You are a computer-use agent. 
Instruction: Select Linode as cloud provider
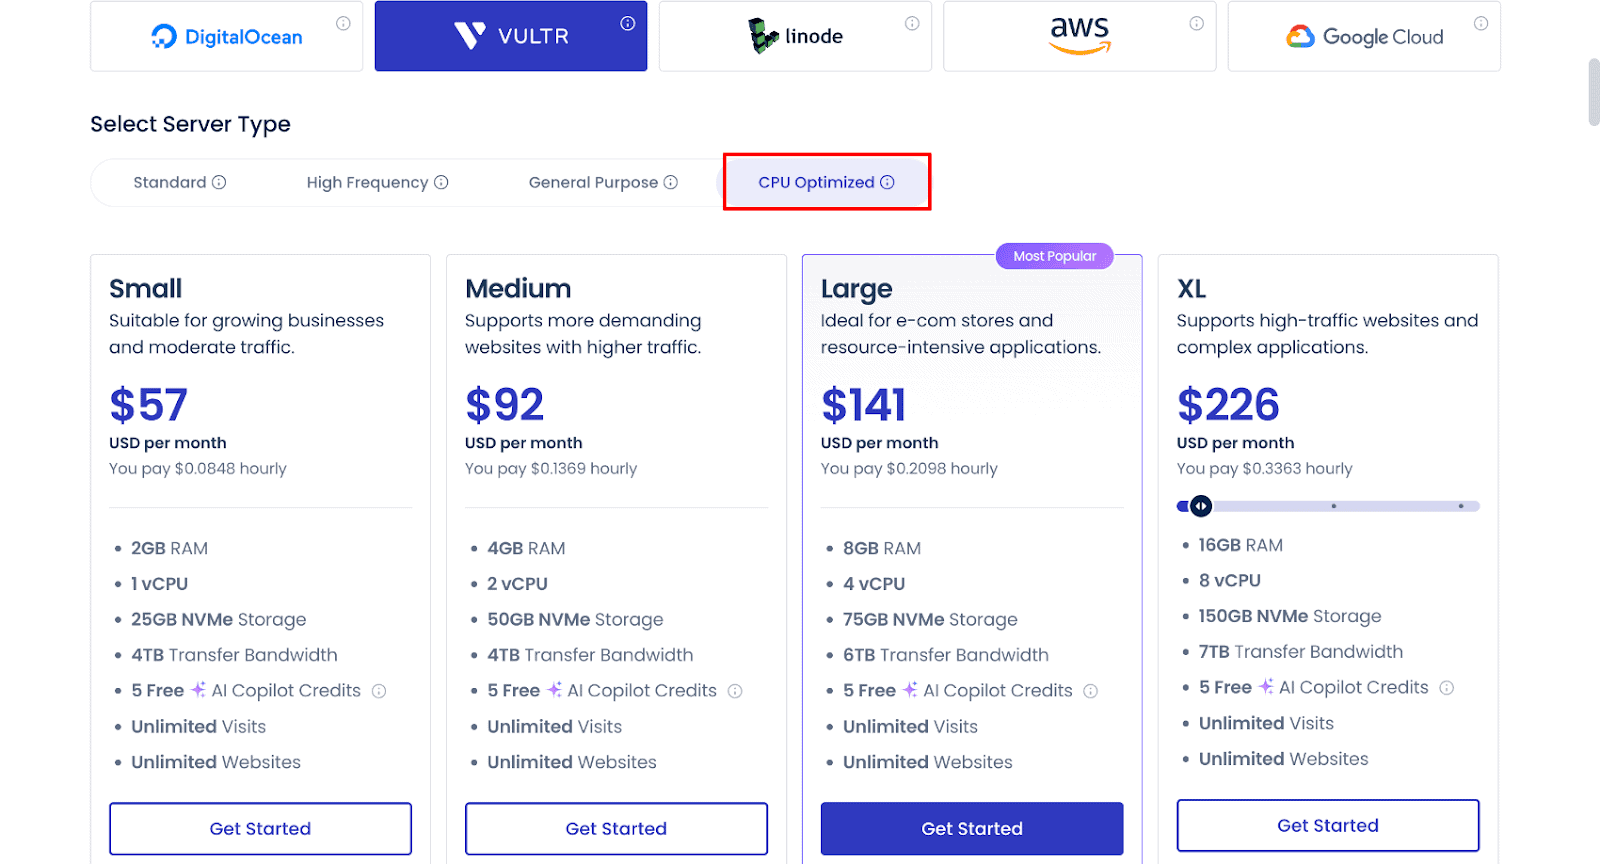click(x=795, y=37)
